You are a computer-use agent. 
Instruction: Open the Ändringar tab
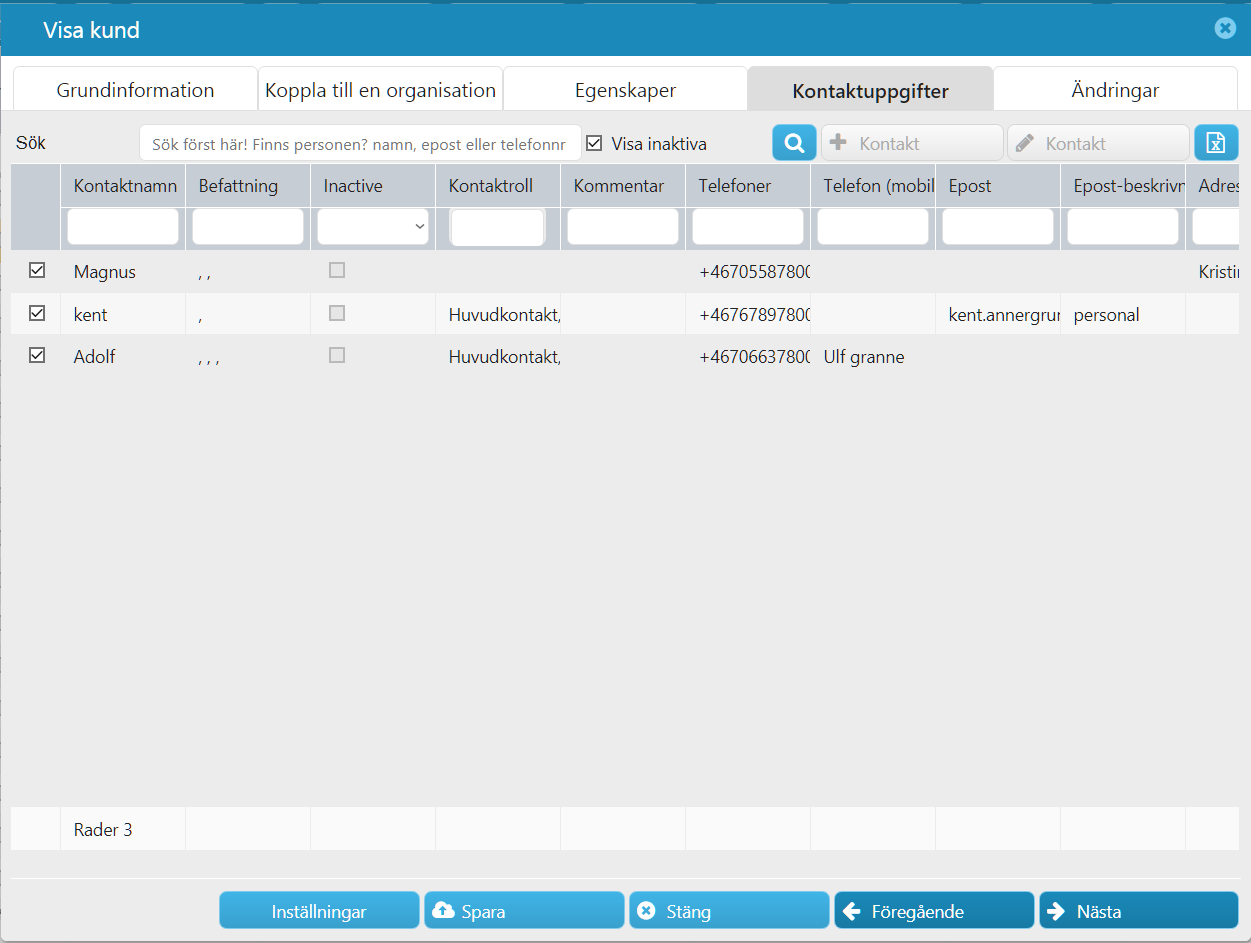pos(1115,90)
